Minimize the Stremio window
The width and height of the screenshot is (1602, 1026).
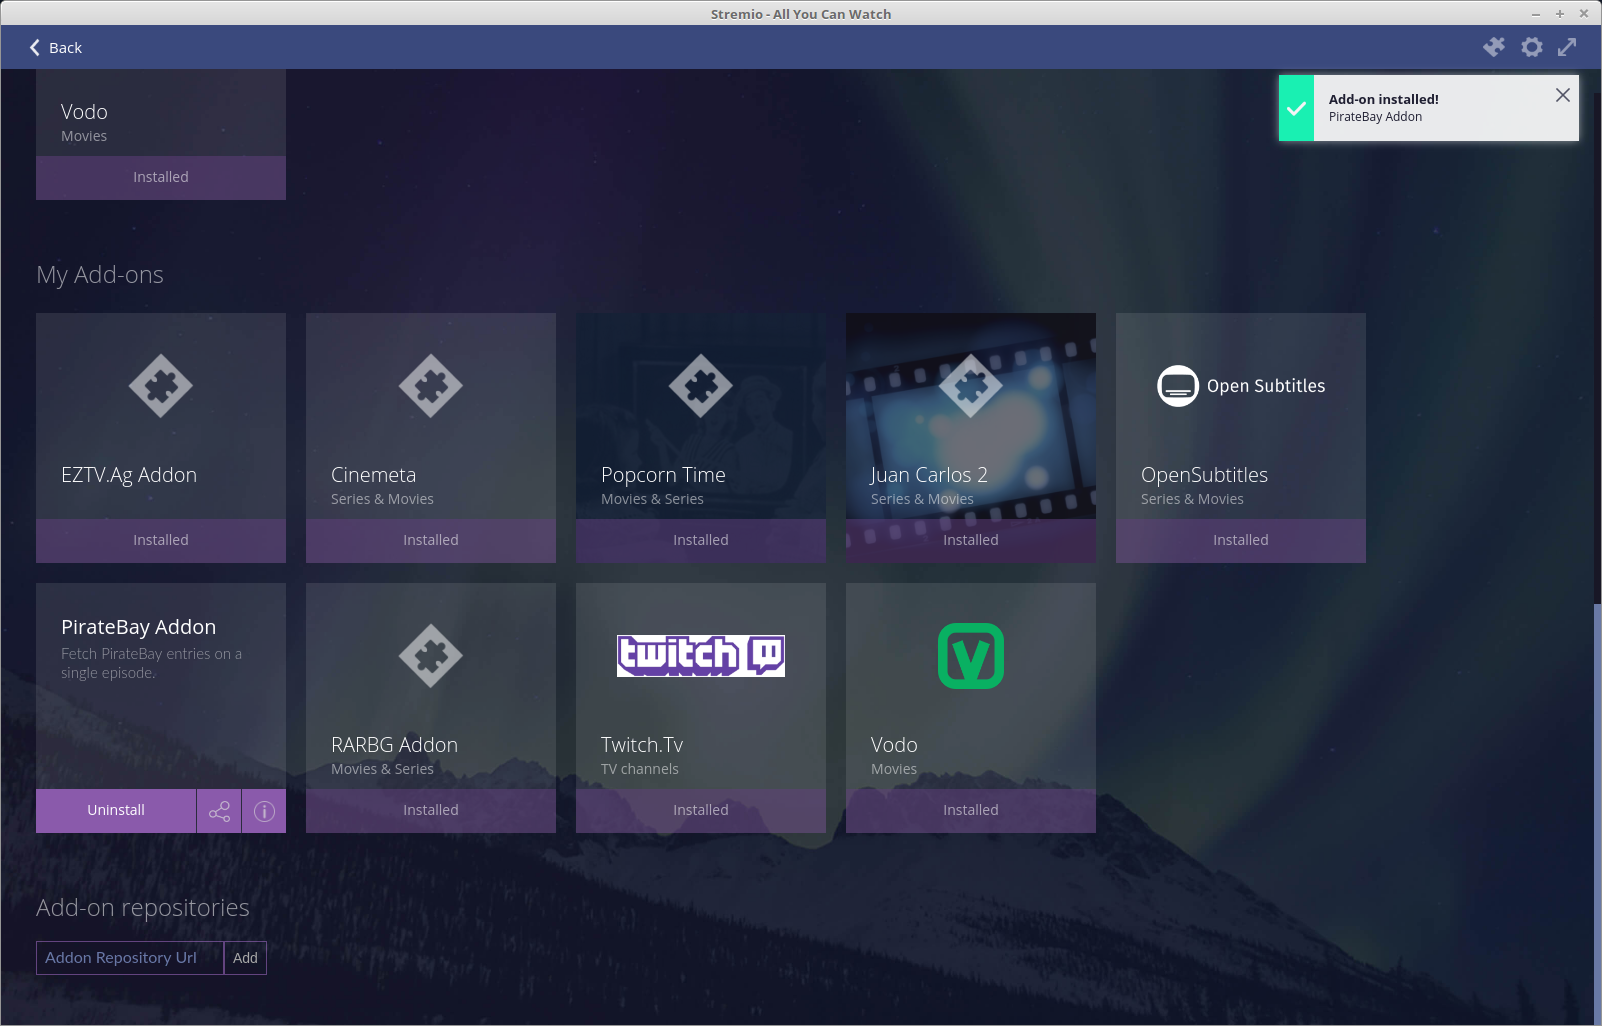click(1536, 14)
